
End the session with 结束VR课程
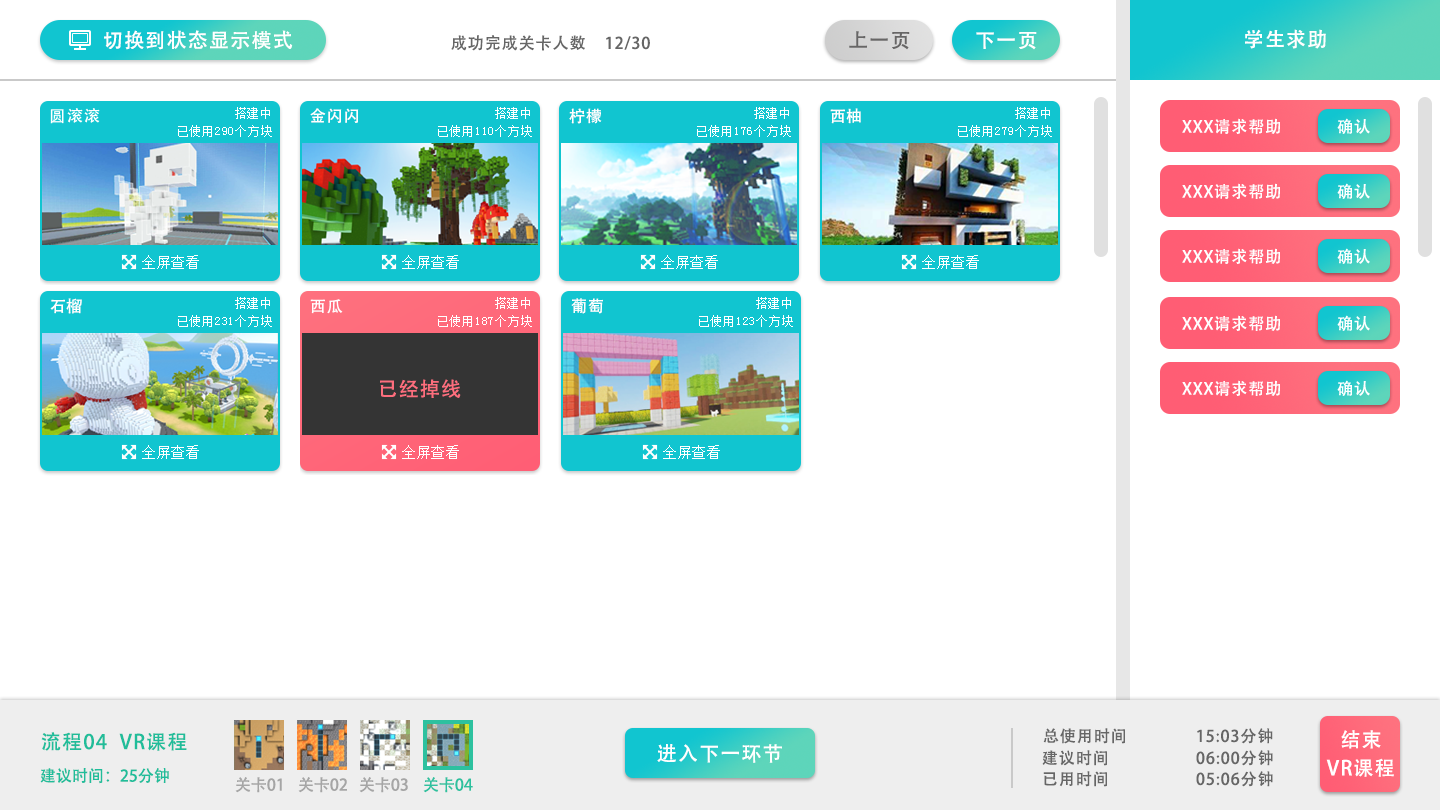[1359, 754]
